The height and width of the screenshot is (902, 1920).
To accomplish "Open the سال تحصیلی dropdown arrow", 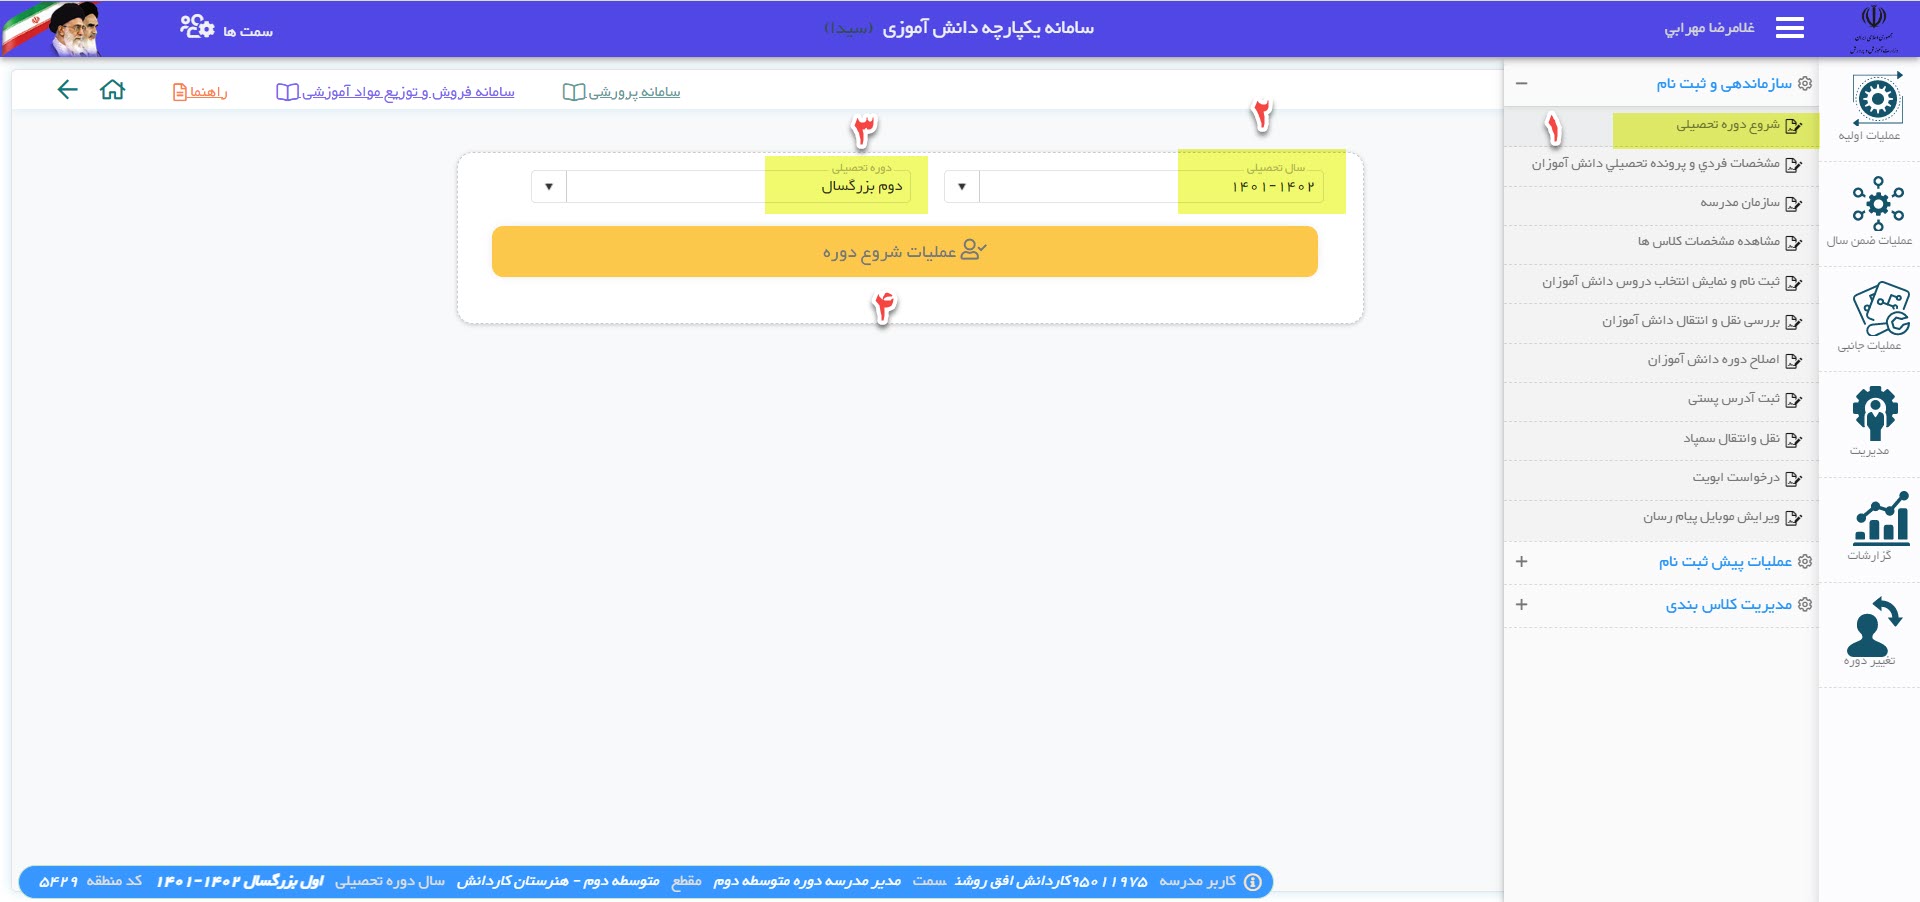I will click(961, 187).
